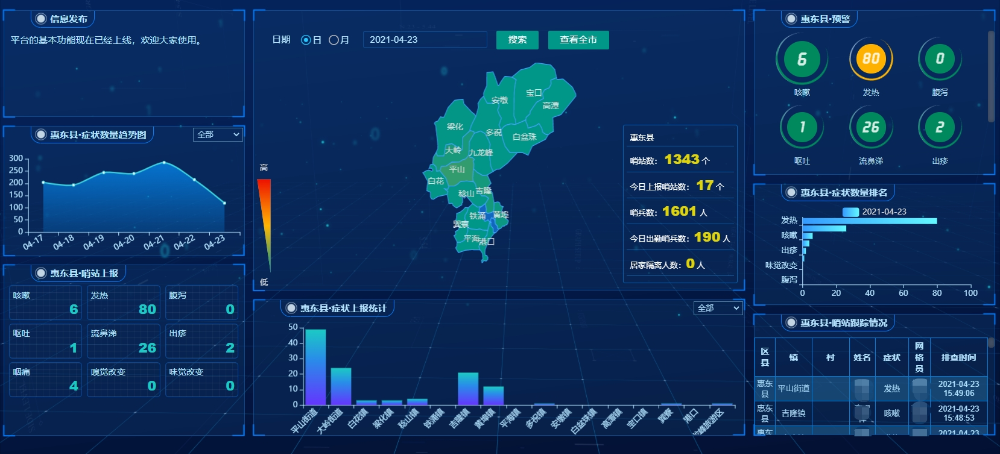1000x454 pixels.
Task: Click the 查看全市 button
Action: coord(578,40)
